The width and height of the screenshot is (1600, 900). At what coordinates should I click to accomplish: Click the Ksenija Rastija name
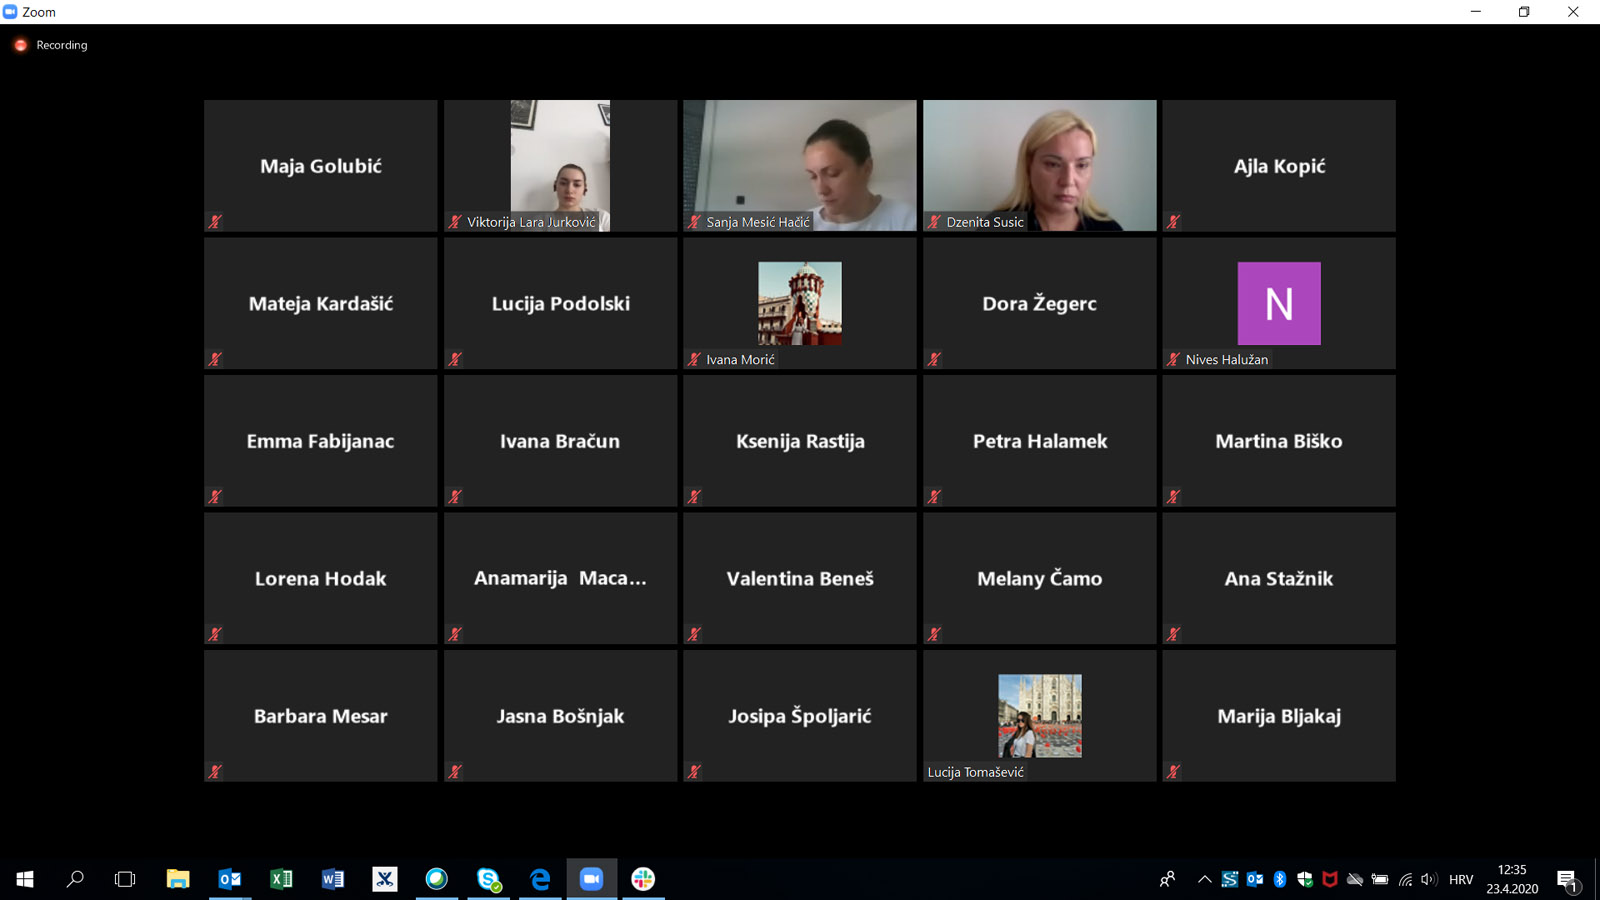[x=800, y=441]
